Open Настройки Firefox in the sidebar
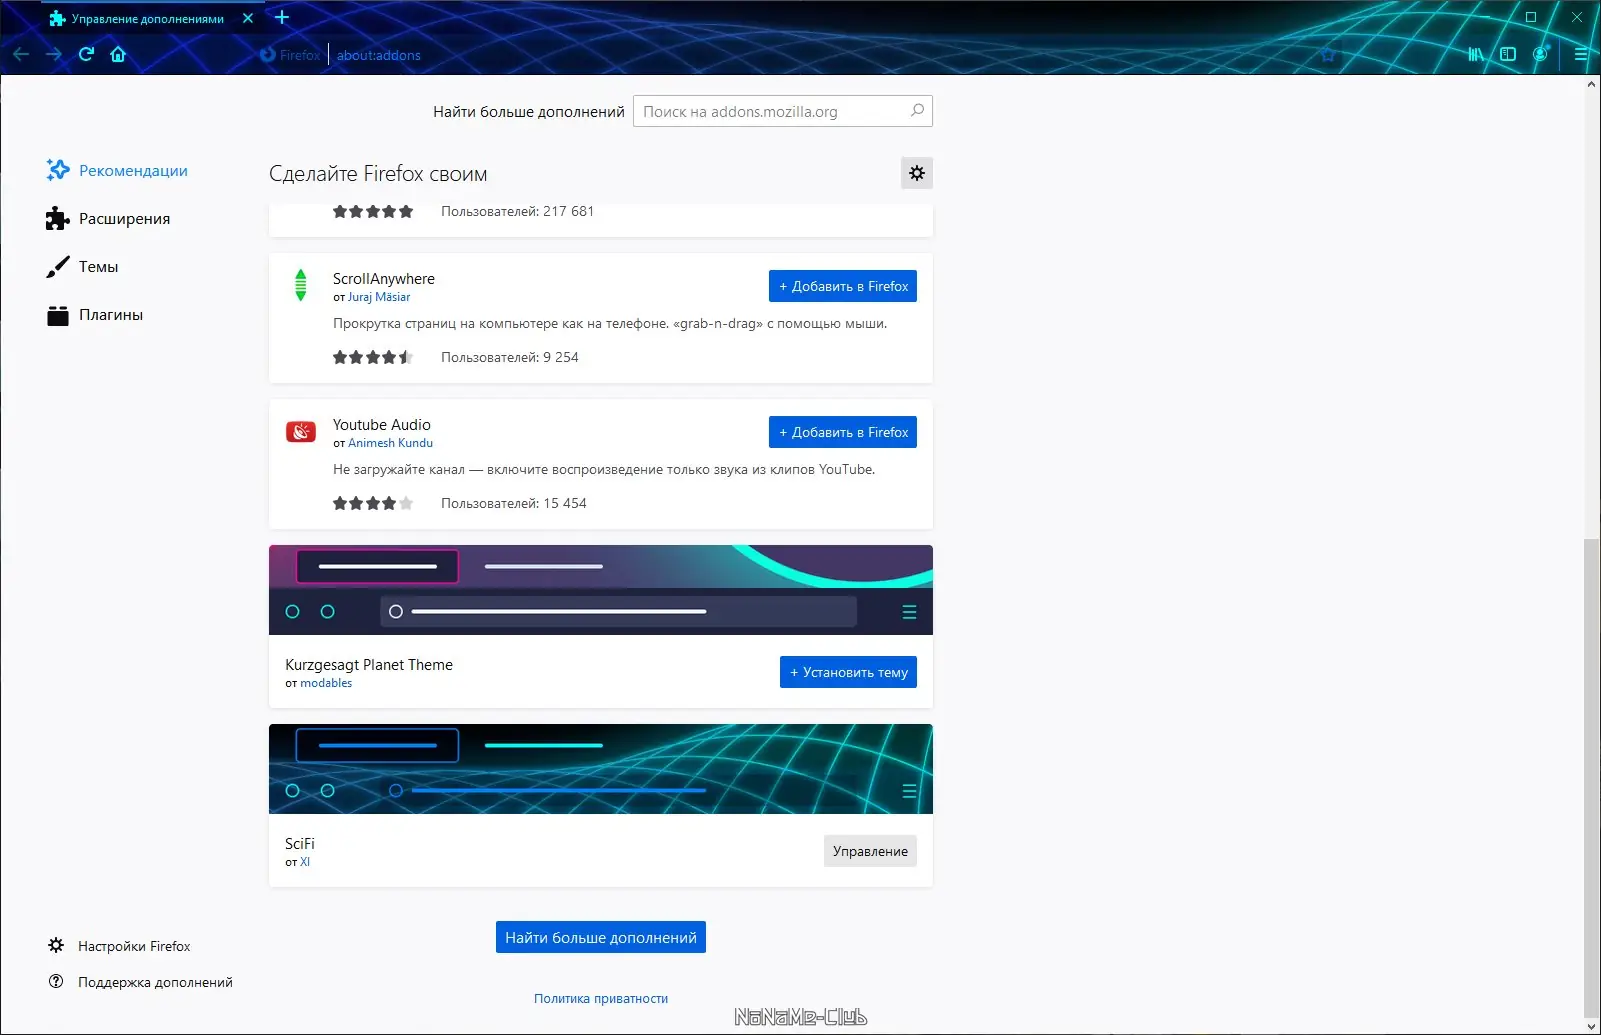 click(134, 946)
